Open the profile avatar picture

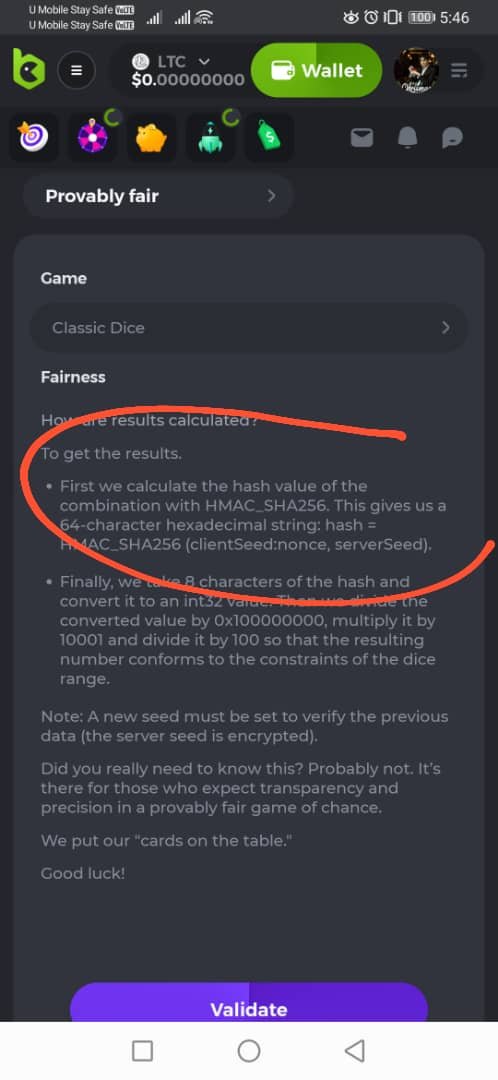coord(416,70)
